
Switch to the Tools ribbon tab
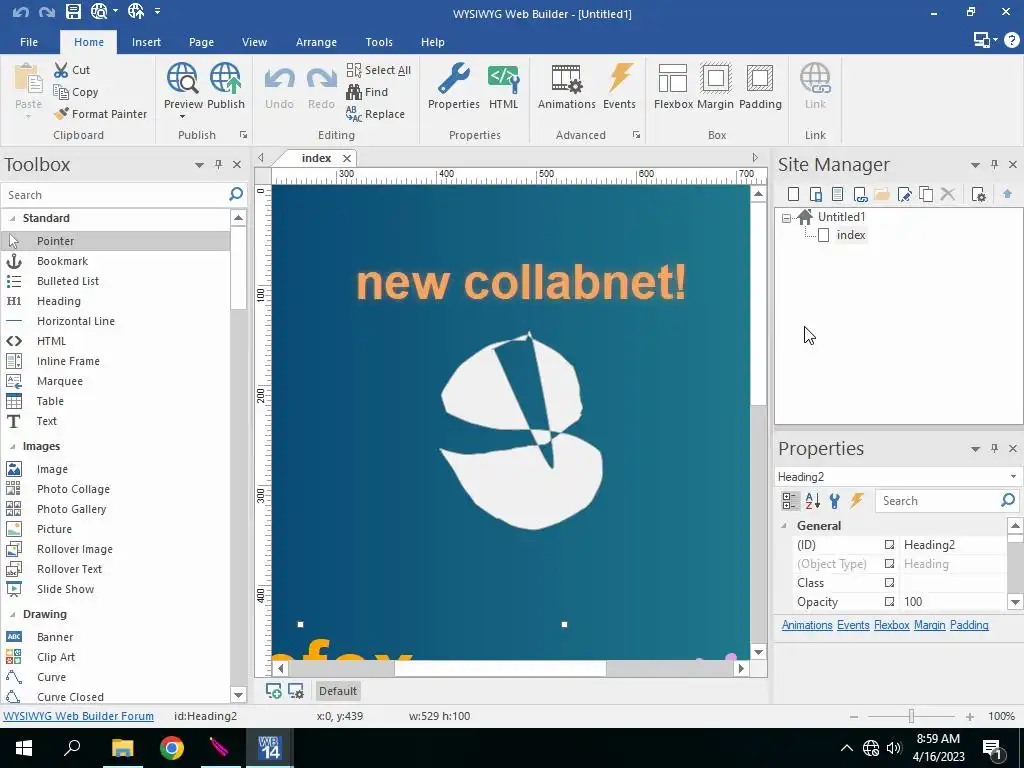coord(379,42)
